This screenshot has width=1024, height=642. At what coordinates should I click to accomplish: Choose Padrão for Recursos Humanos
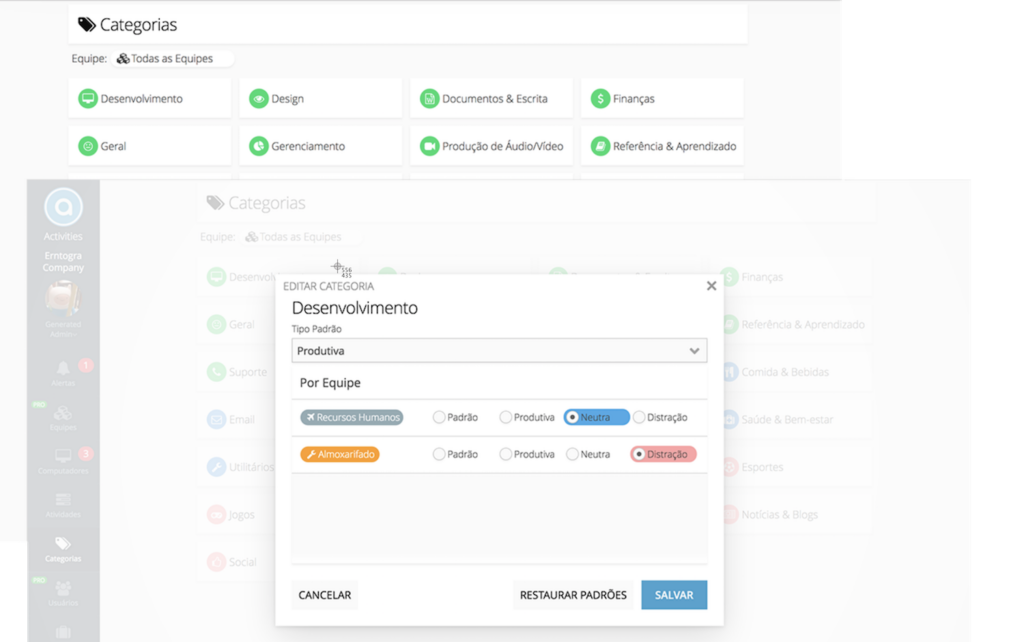click(437, 417)
